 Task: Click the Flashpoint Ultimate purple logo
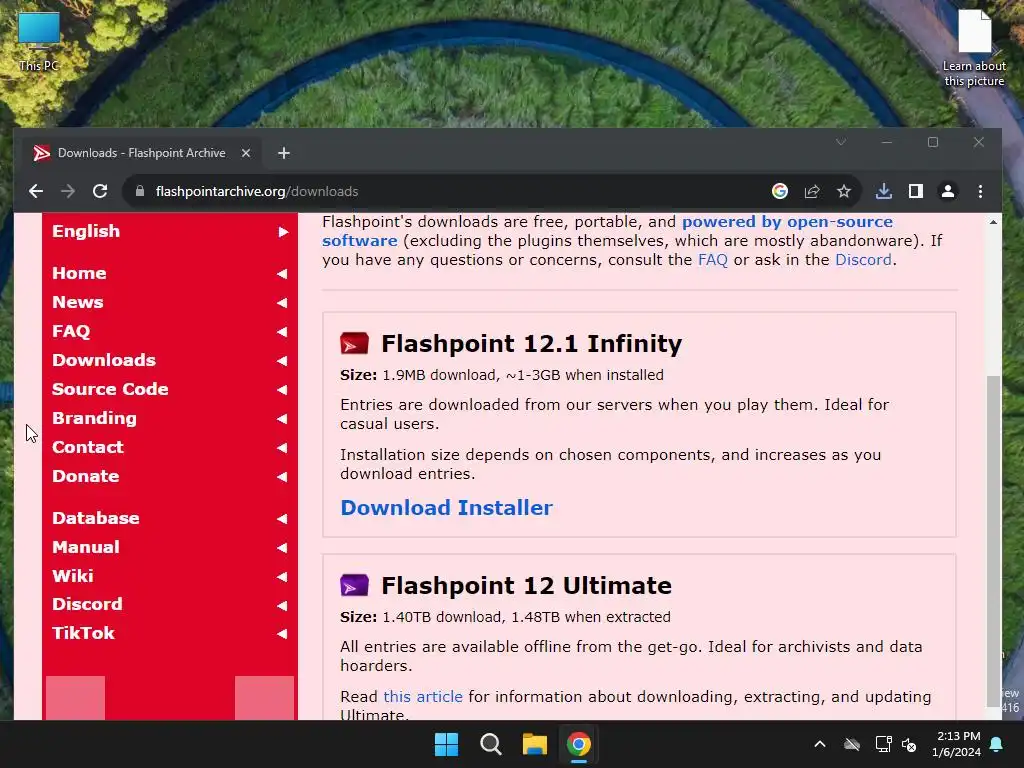[x=354, y=585]
